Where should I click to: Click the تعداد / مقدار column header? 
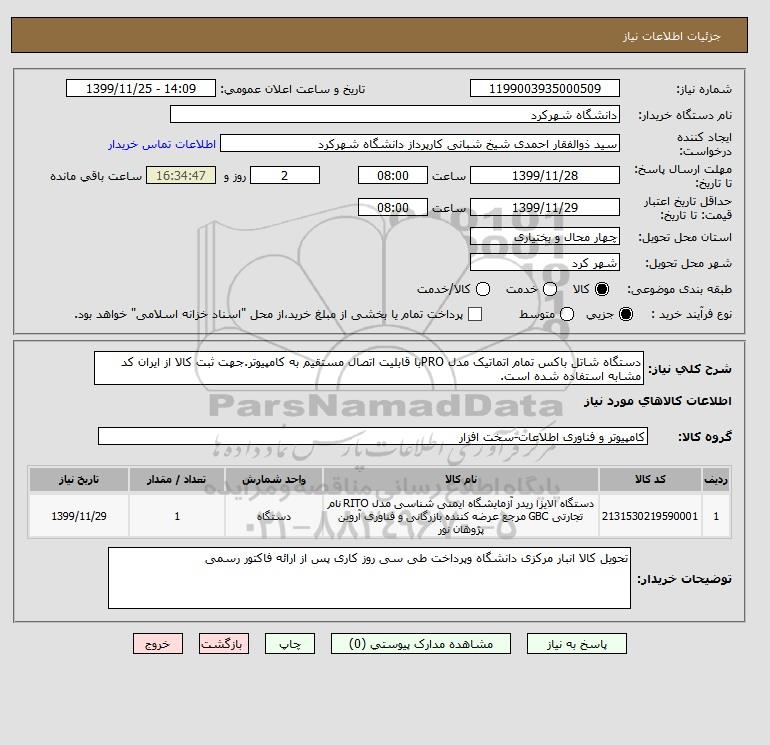click(177, 479)
